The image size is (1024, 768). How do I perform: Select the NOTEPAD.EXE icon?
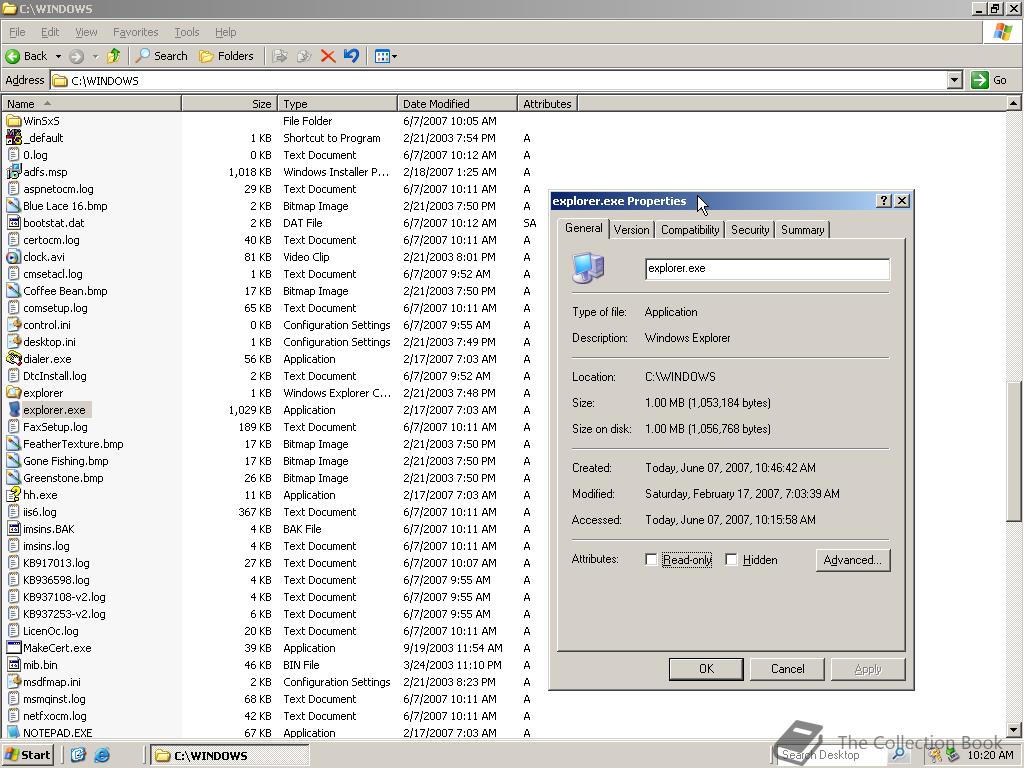(14, 732)
